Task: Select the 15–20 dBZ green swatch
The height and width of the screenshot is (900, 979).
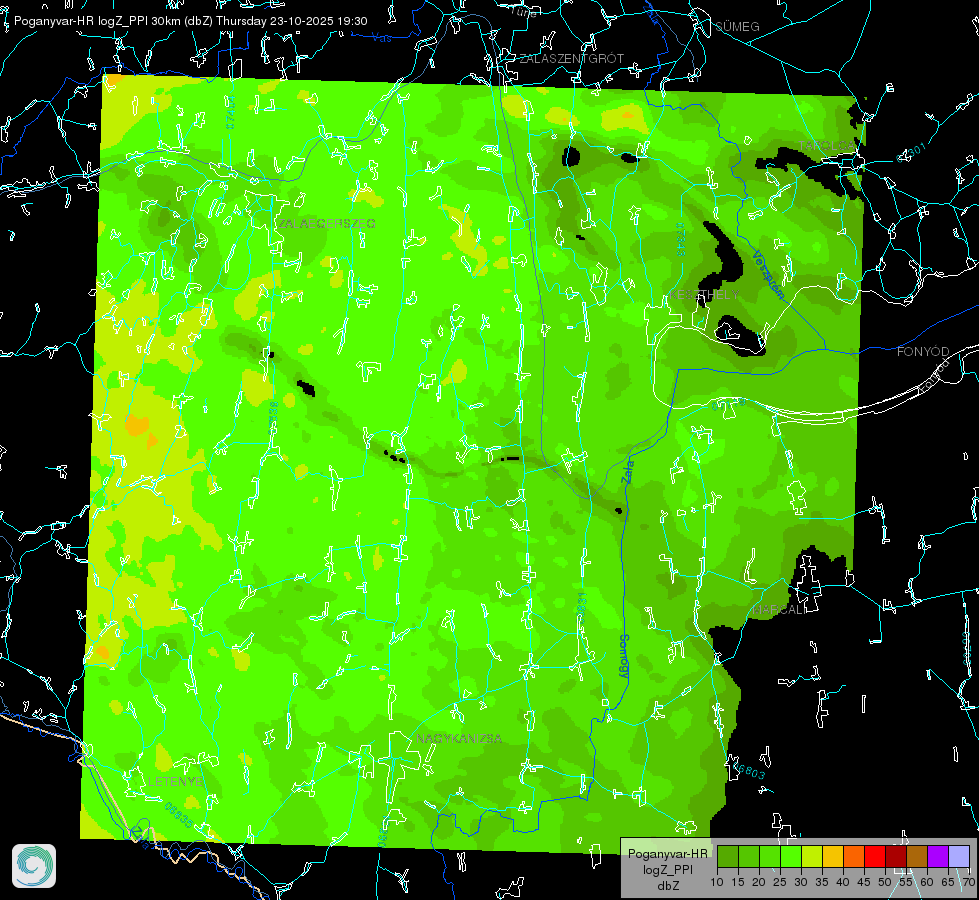Action: point(749,856)
